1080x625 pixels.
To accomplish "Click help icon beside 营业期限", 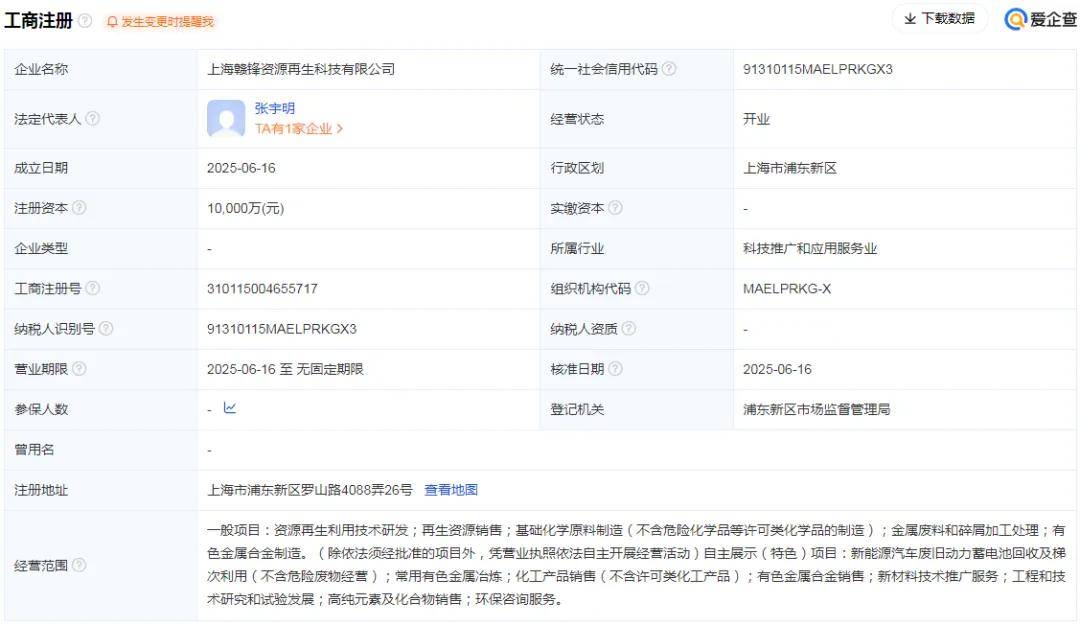I will tap(79, 369).
